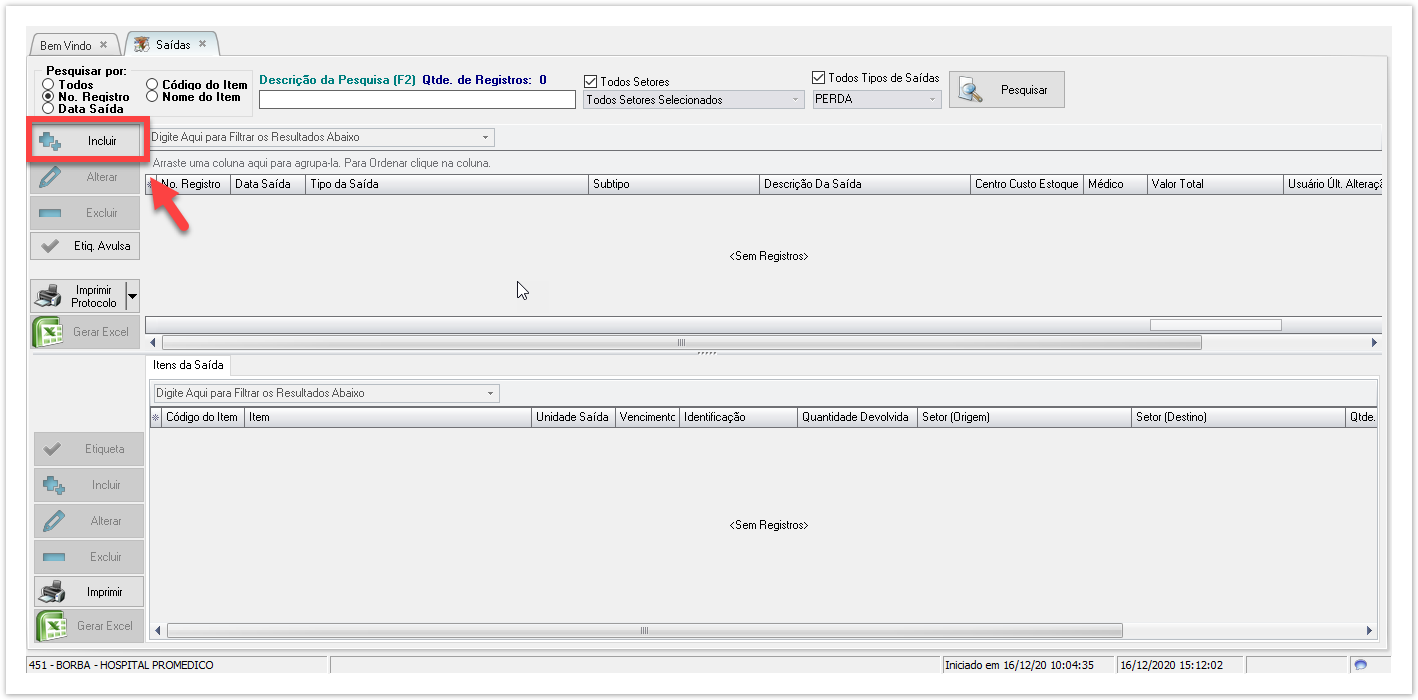Close the Saídas tab with its X

pos(202,44)
